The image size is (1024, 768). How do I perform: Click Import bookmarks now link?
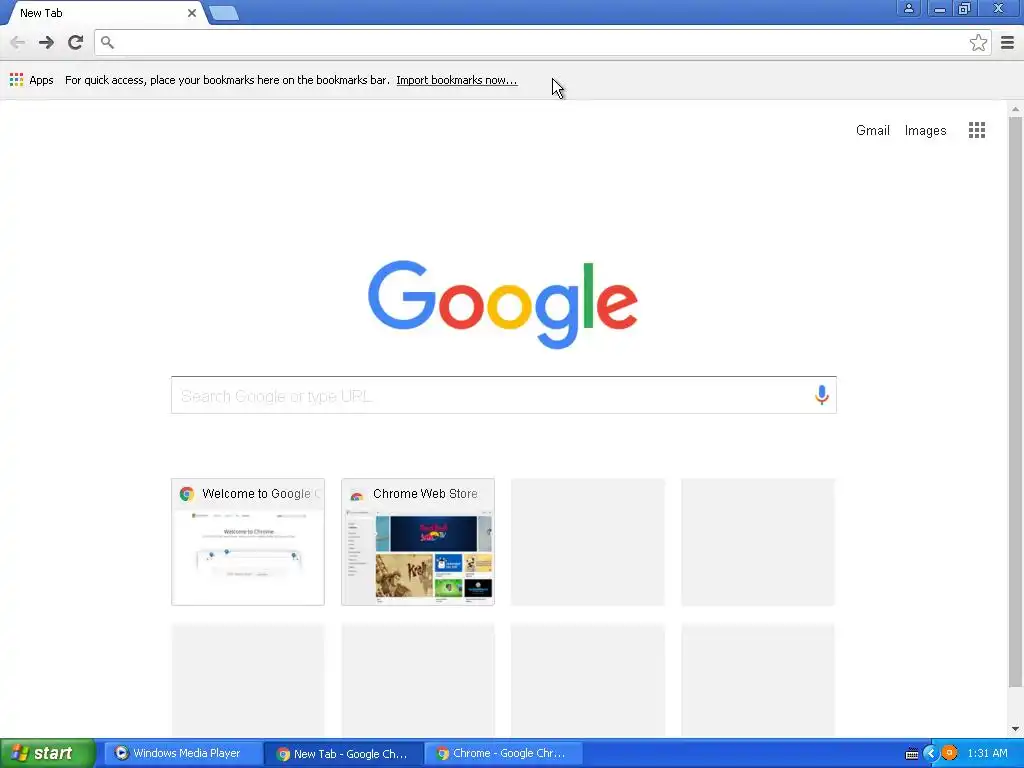click(x=456, y=80)
